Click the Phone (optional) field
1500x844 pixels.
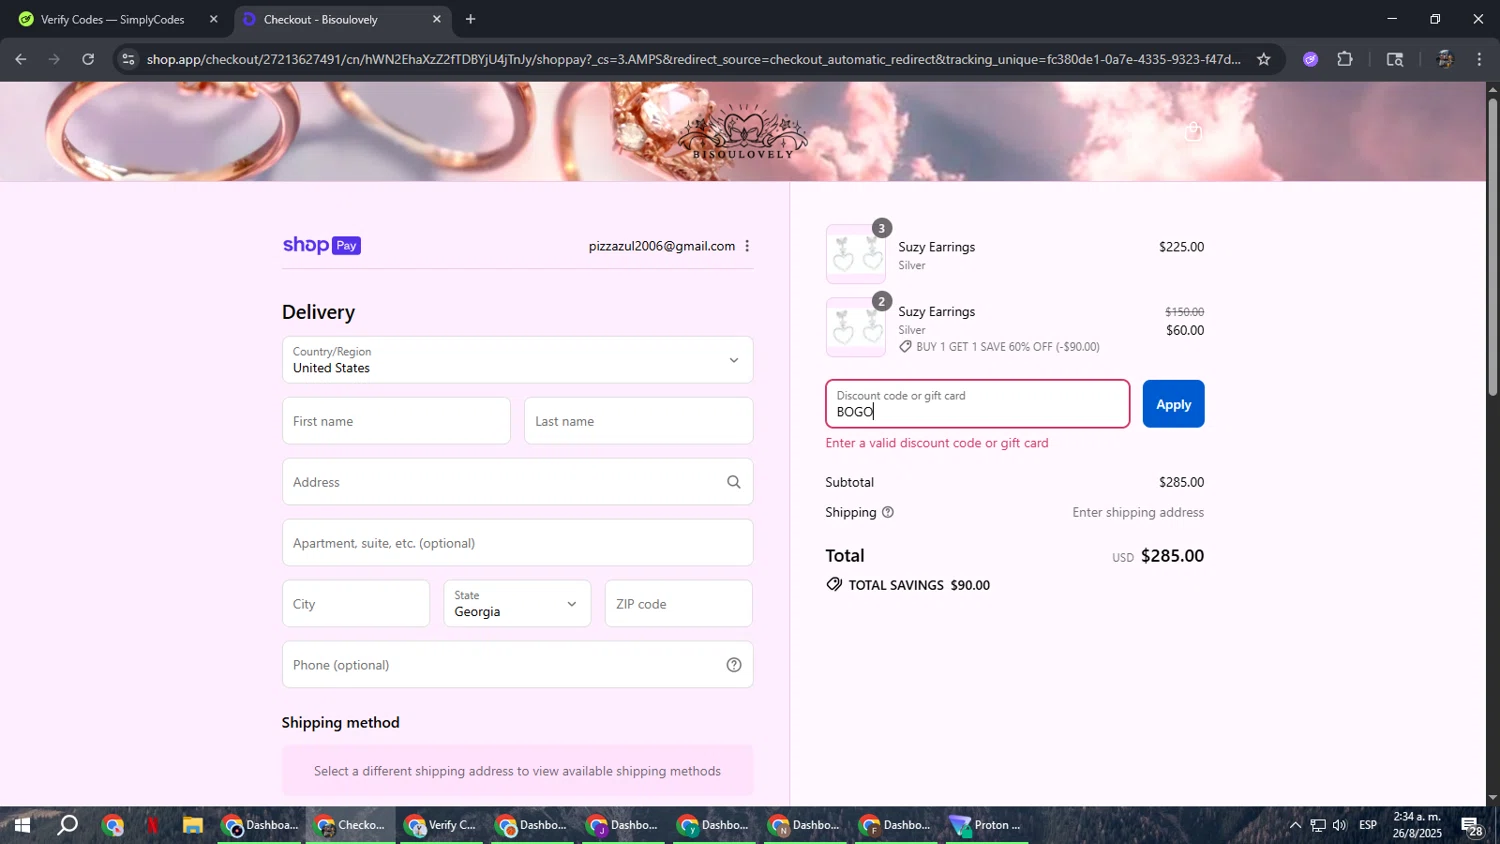point(517,665)
